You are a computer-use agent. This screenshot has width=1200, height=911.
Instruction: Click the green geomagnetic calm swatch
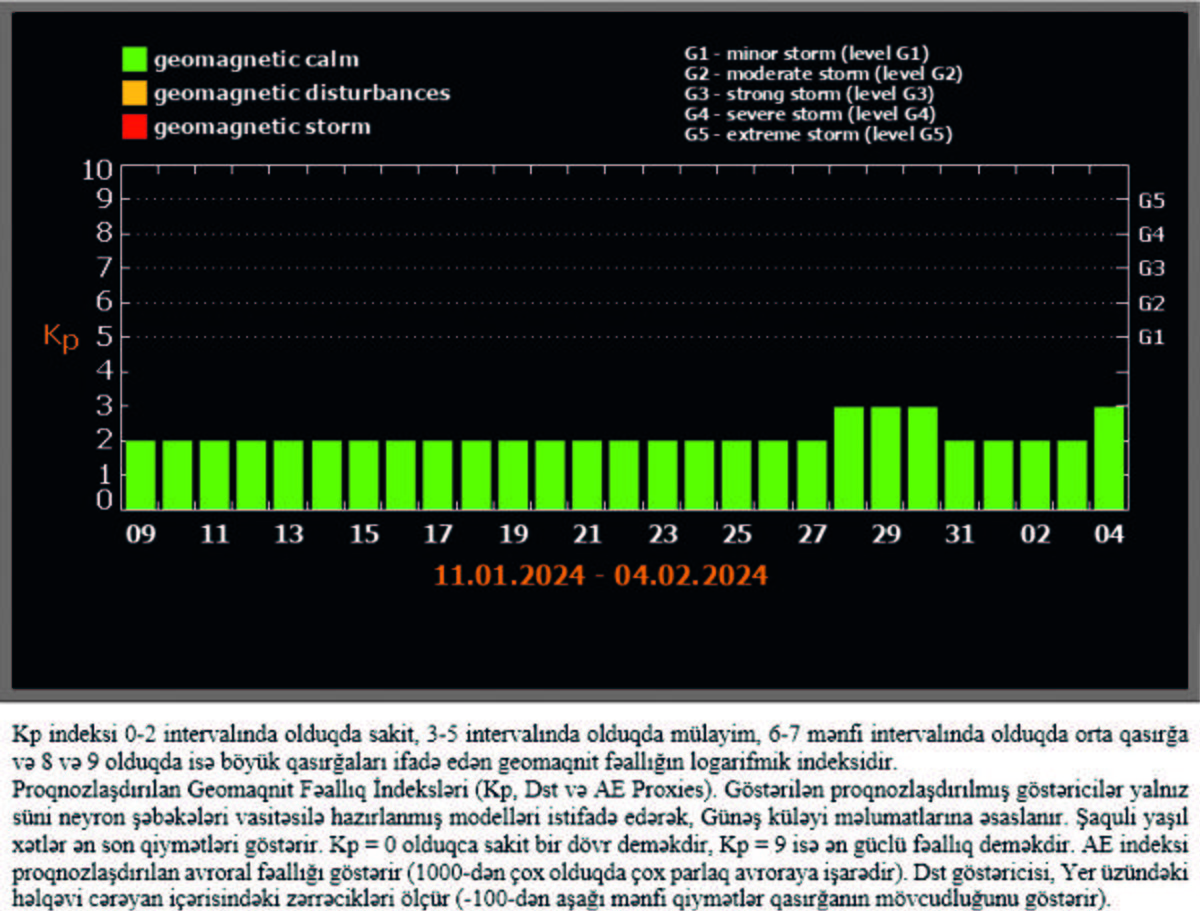tap(134, 59)
